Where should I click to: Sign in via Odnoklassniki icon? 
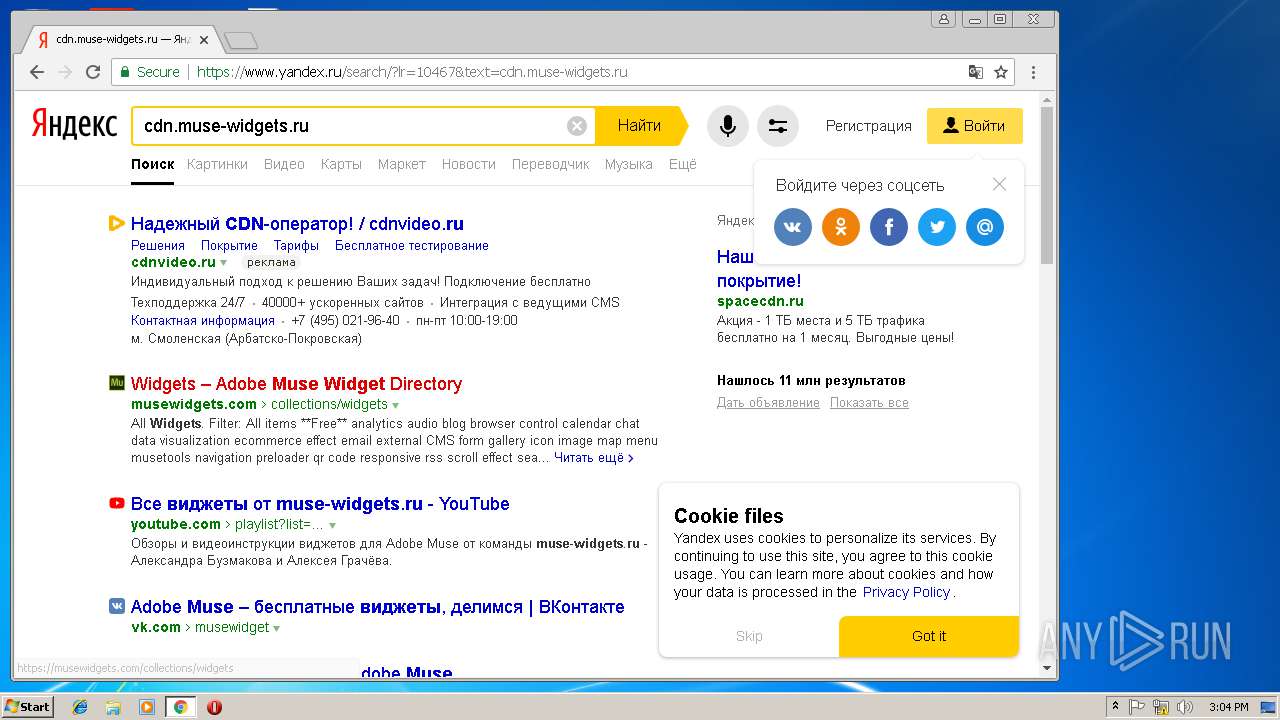841,227
